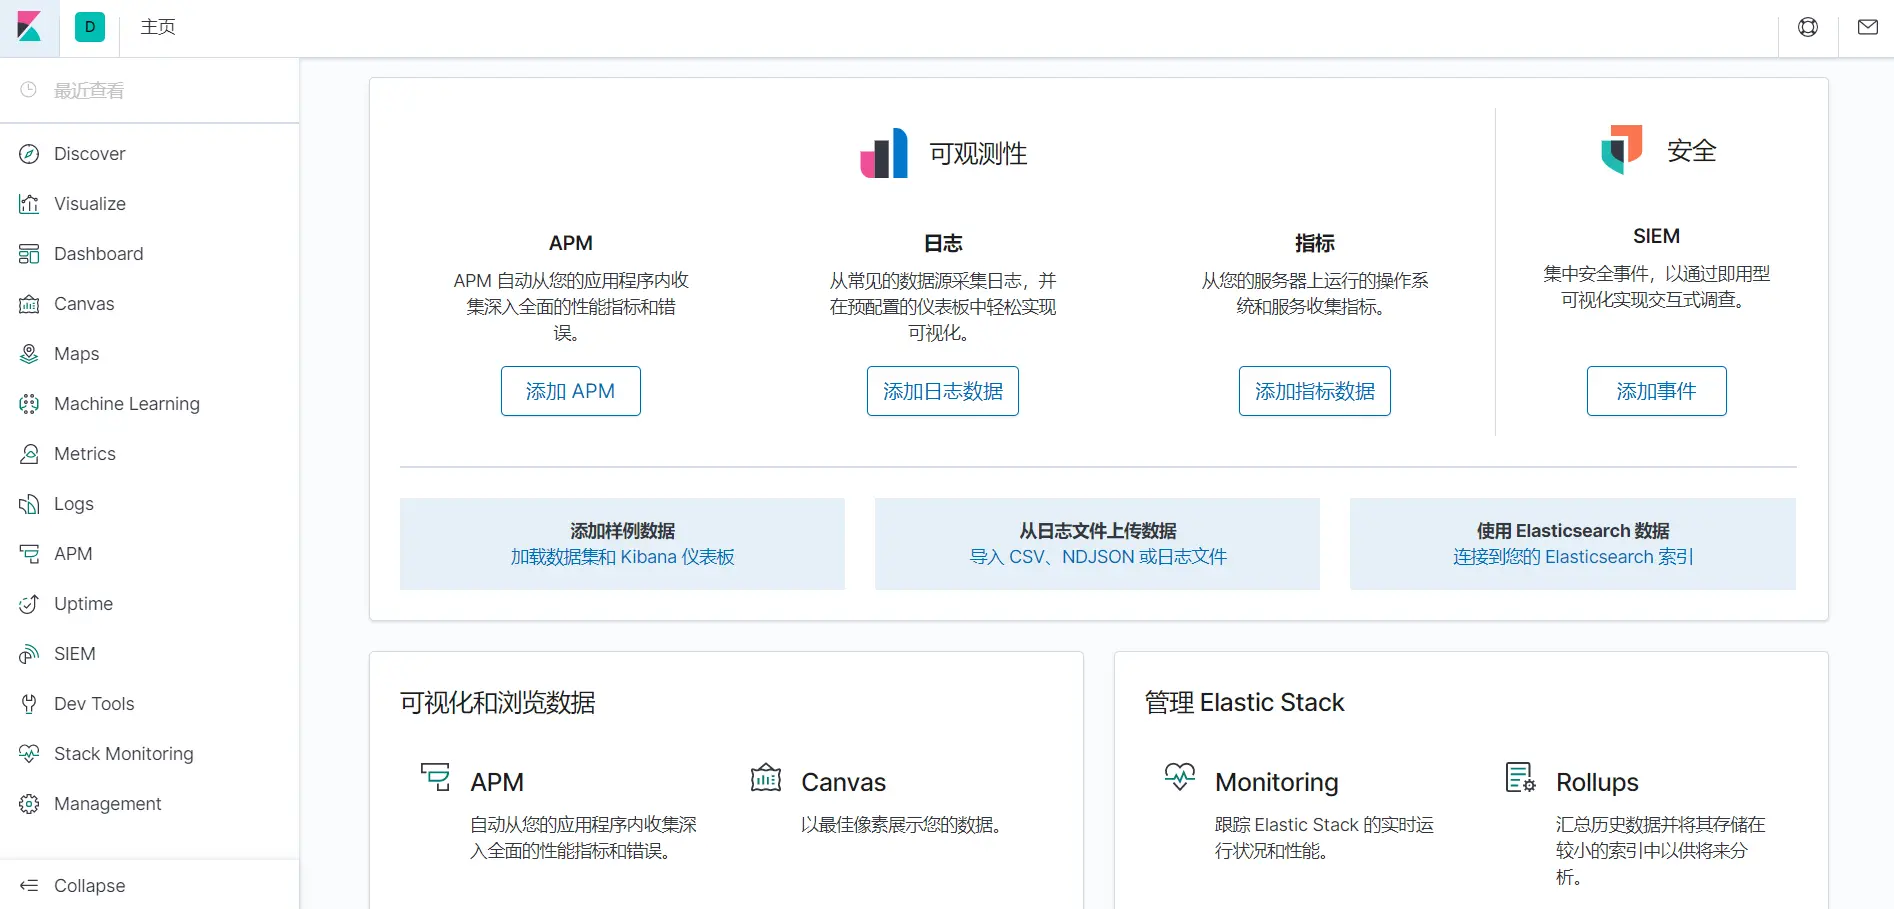Open the help lifebuoy icon in header
This screenshot has height=909, width=1894.
point(1808,27)
